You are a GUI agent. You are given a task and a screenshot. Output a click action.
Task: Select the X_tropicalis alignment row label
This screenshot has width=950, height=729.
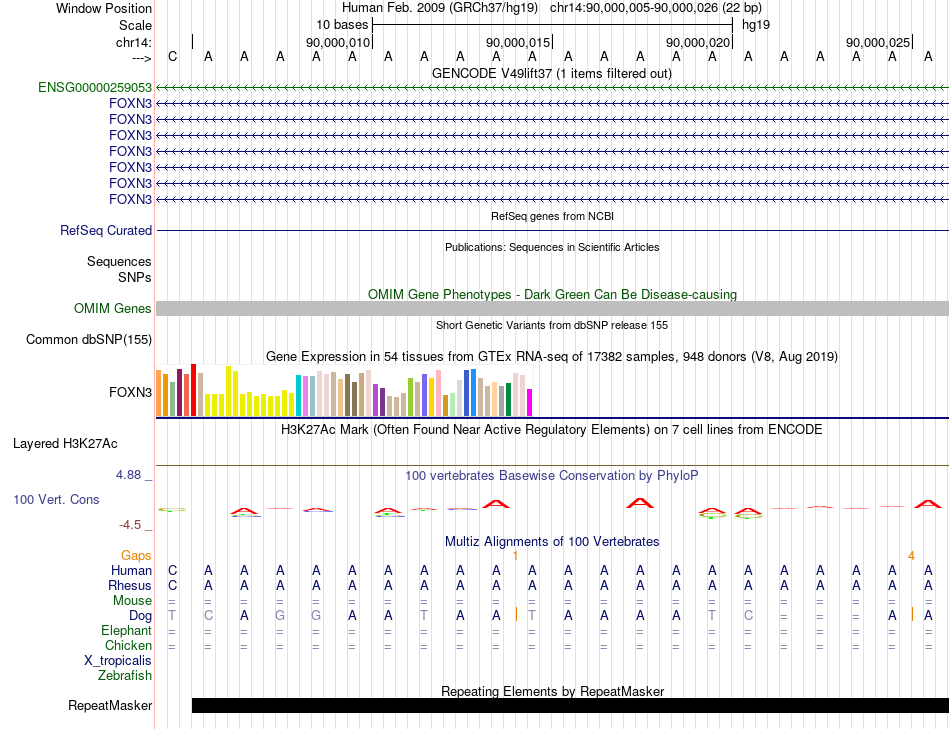(x=118, y=661)
